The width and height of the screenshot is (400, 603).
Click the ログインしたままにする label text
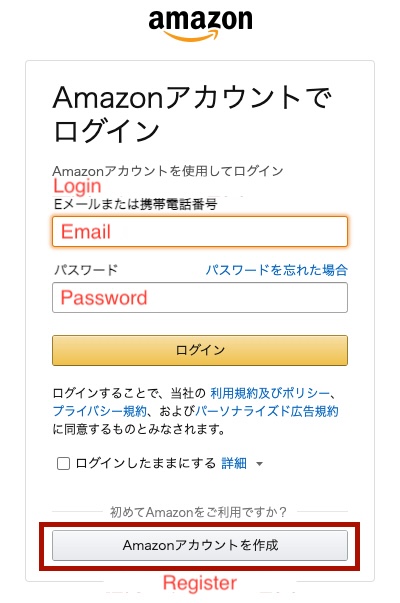coord(146,463)
